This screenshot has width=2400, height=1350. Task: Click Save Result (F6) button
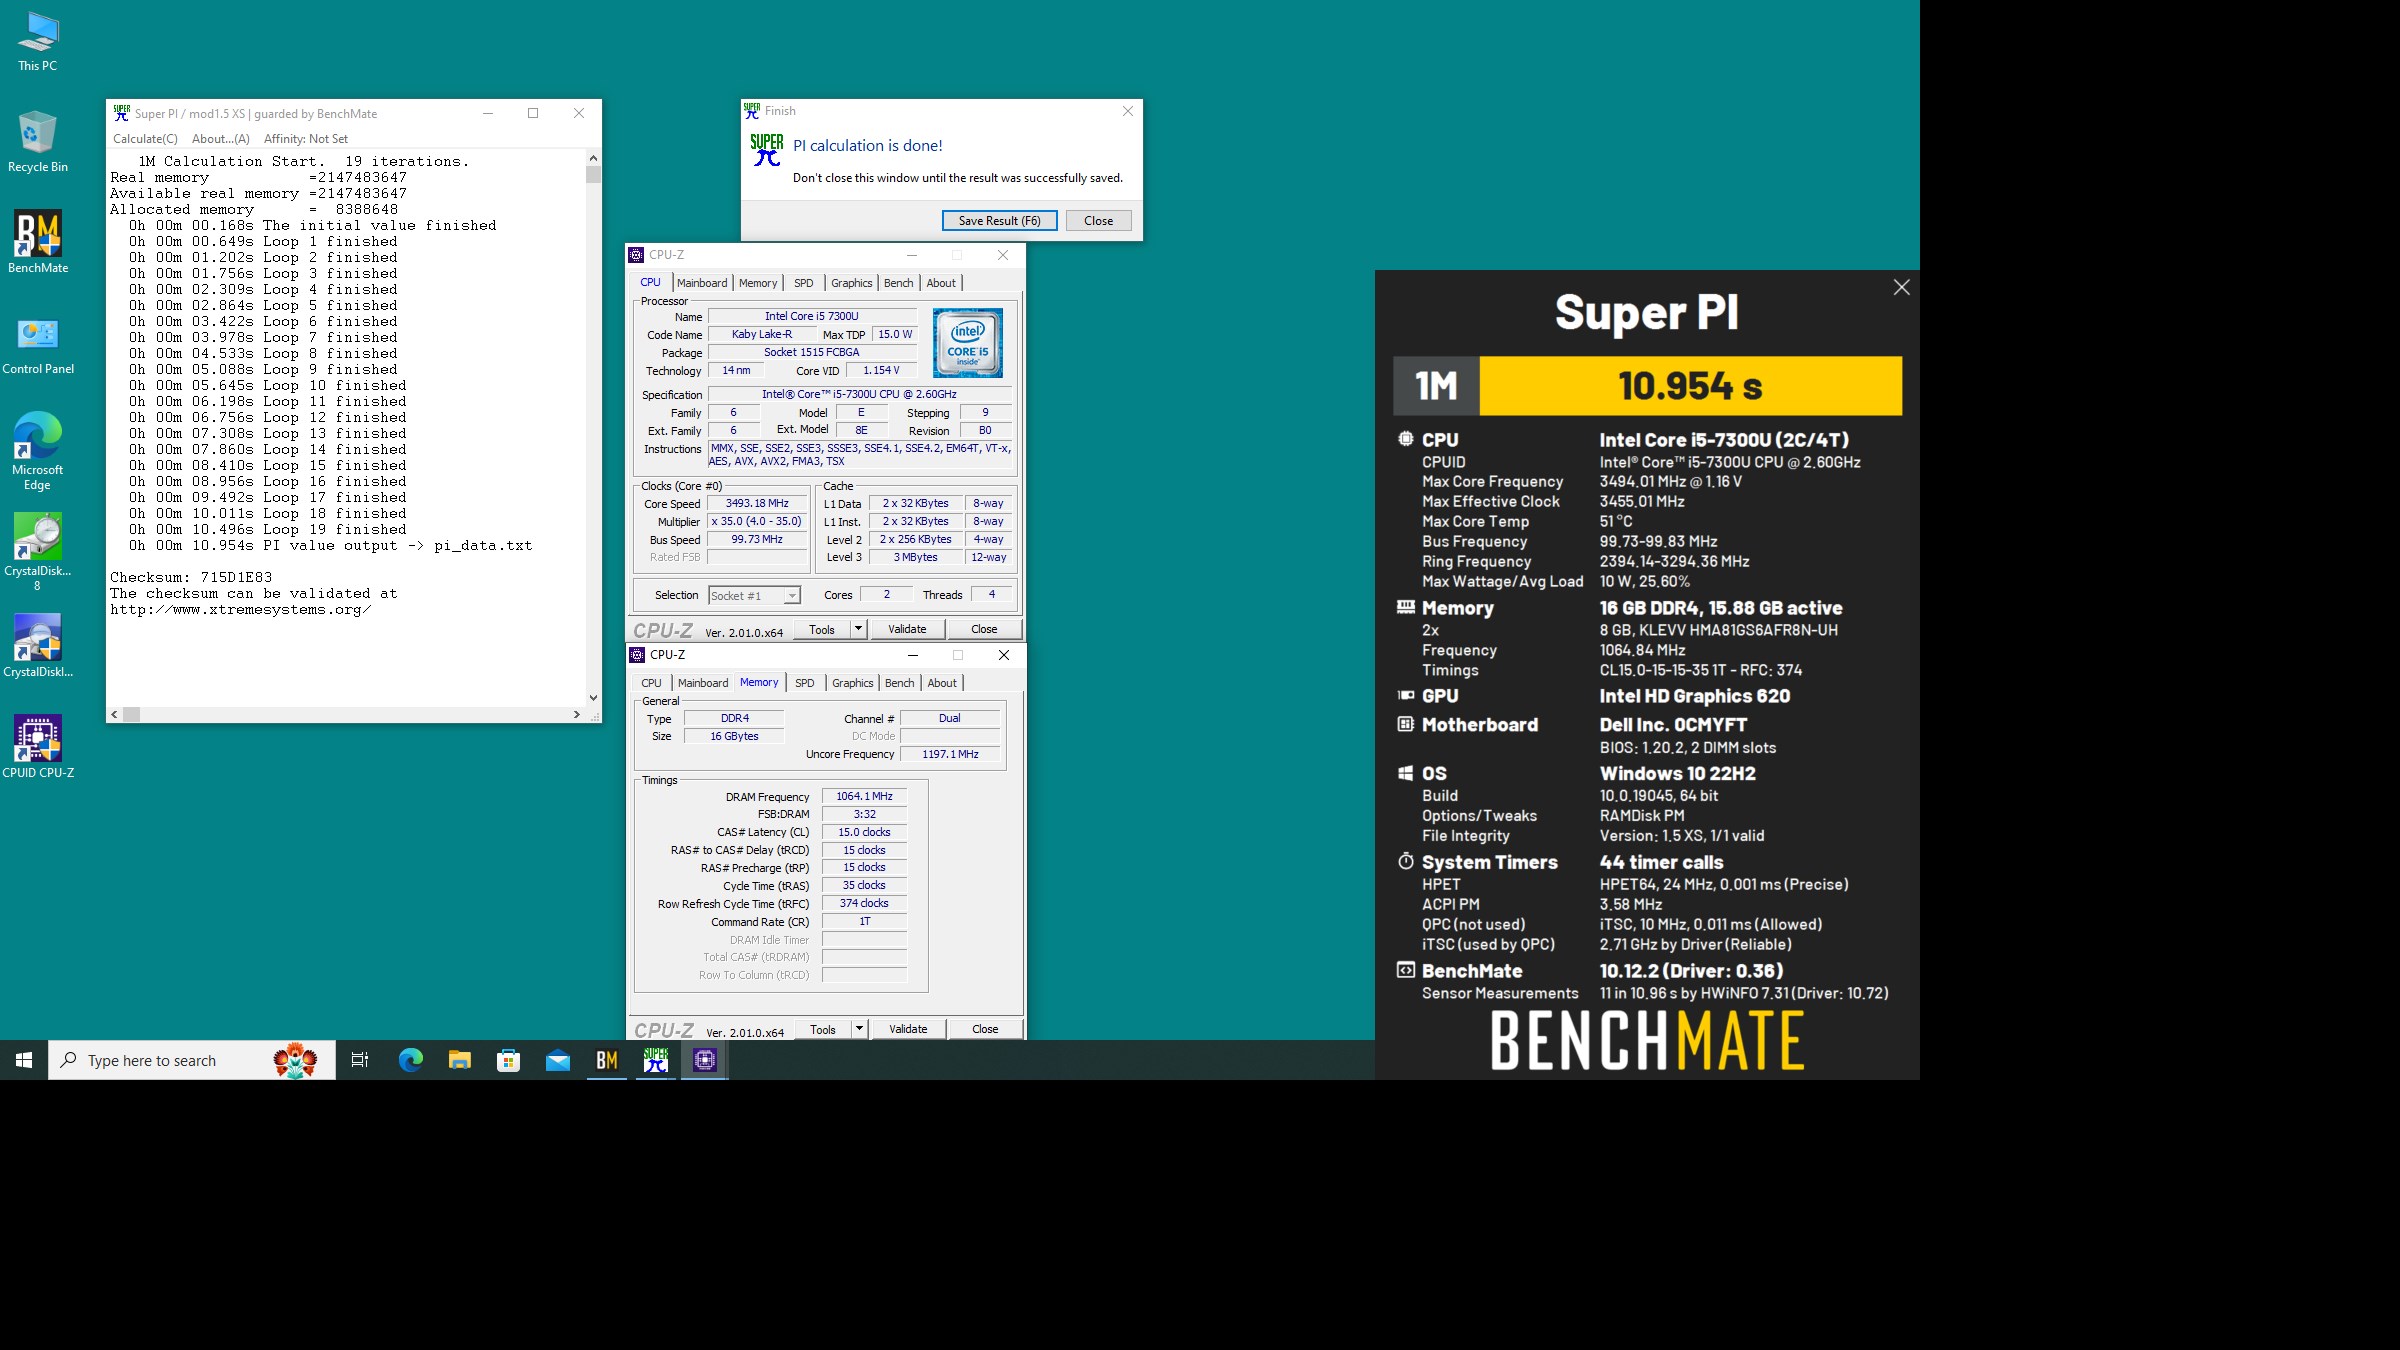(x=1000, y=221)
